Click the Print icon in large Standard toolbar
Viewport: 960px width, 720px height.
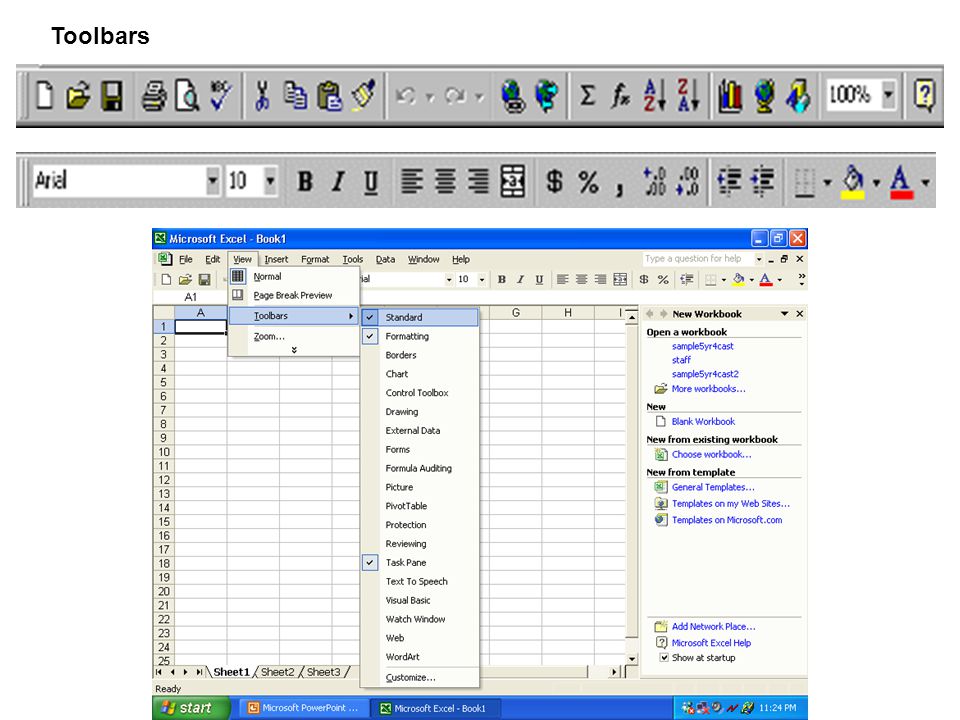[154, 96]
